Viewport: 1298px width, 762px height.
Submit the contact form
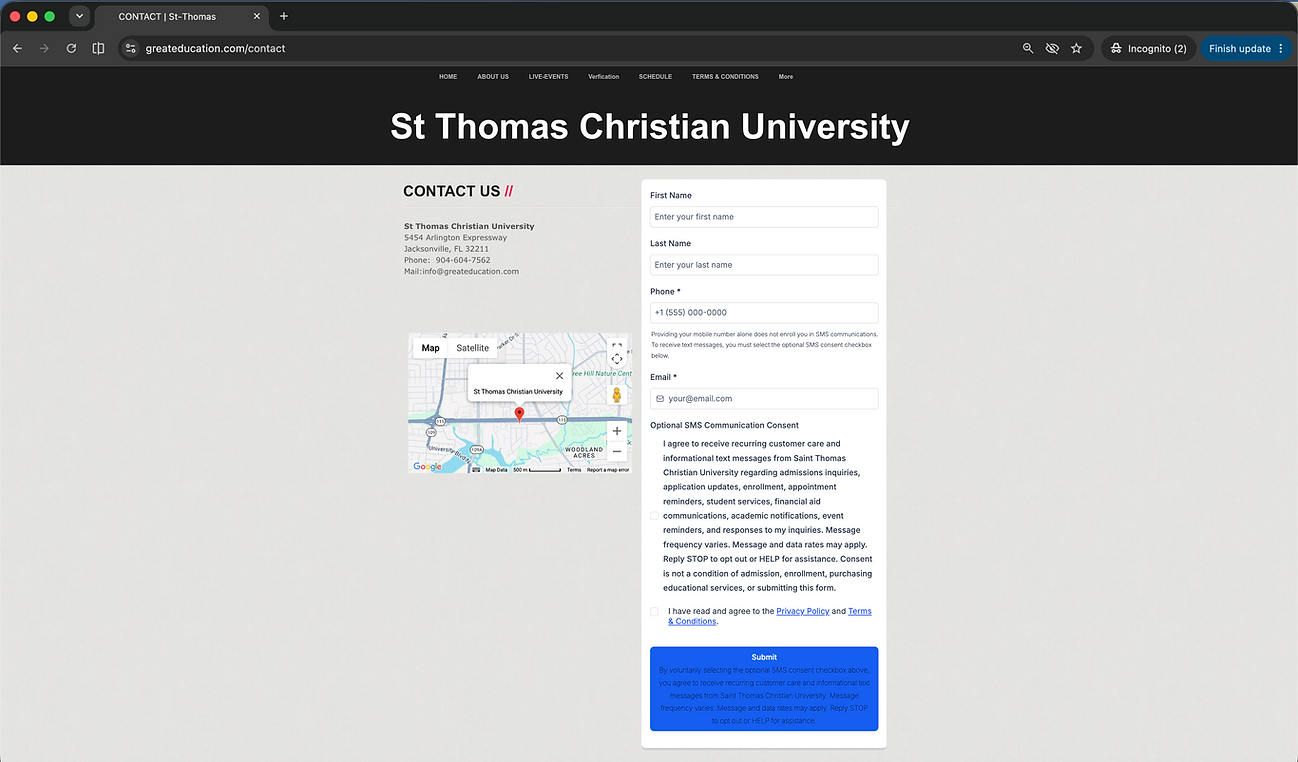pos(764,689)
